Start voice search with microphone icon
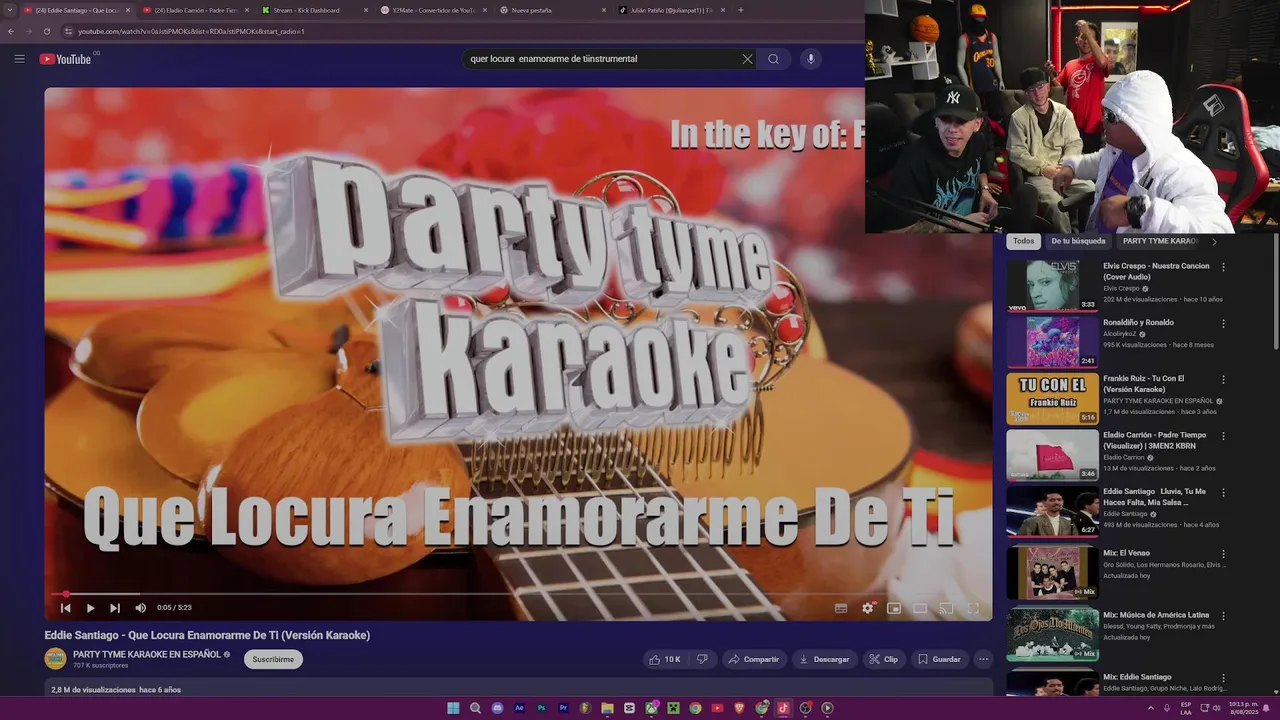This screenshot has height=720, width=1280. click(811, 59)
